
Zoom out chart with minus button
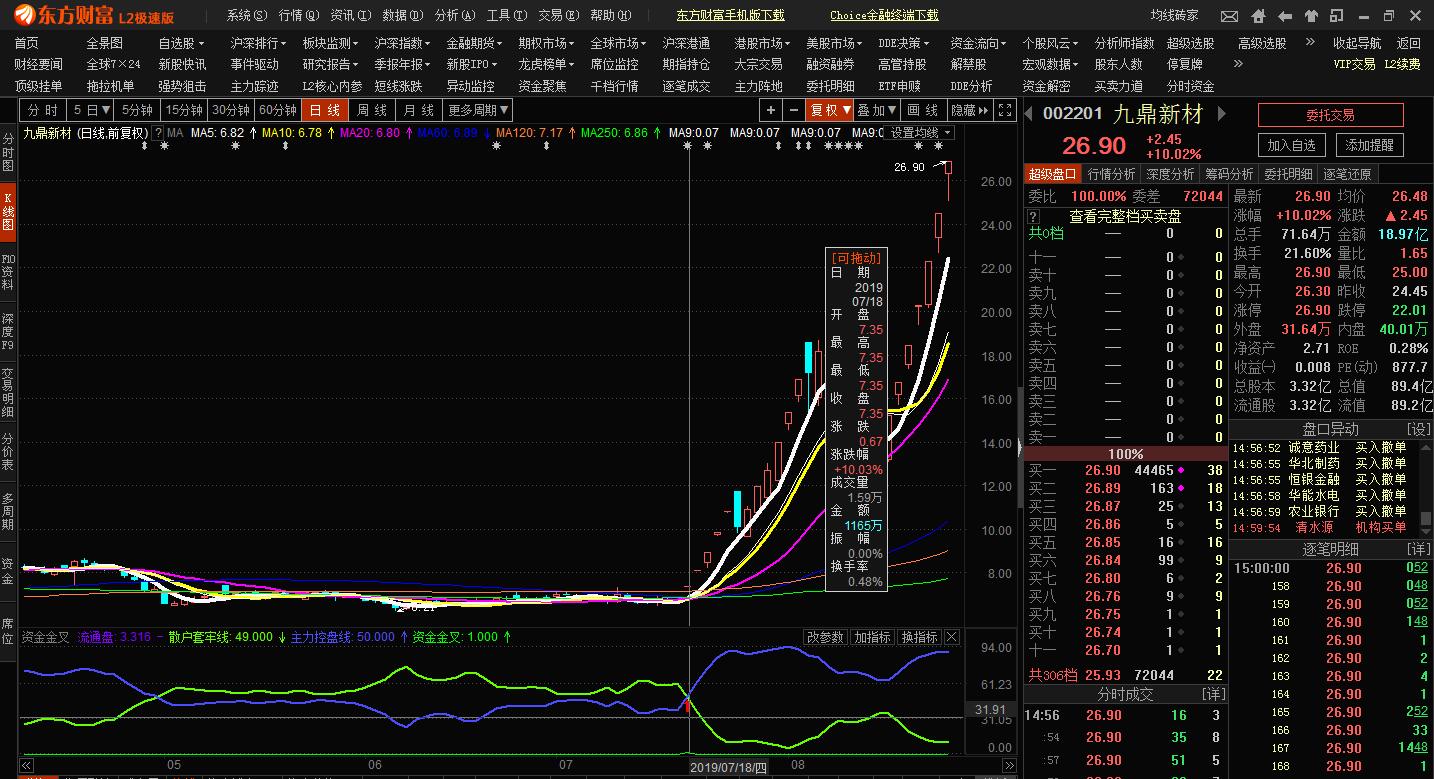[x=793, y=110]
